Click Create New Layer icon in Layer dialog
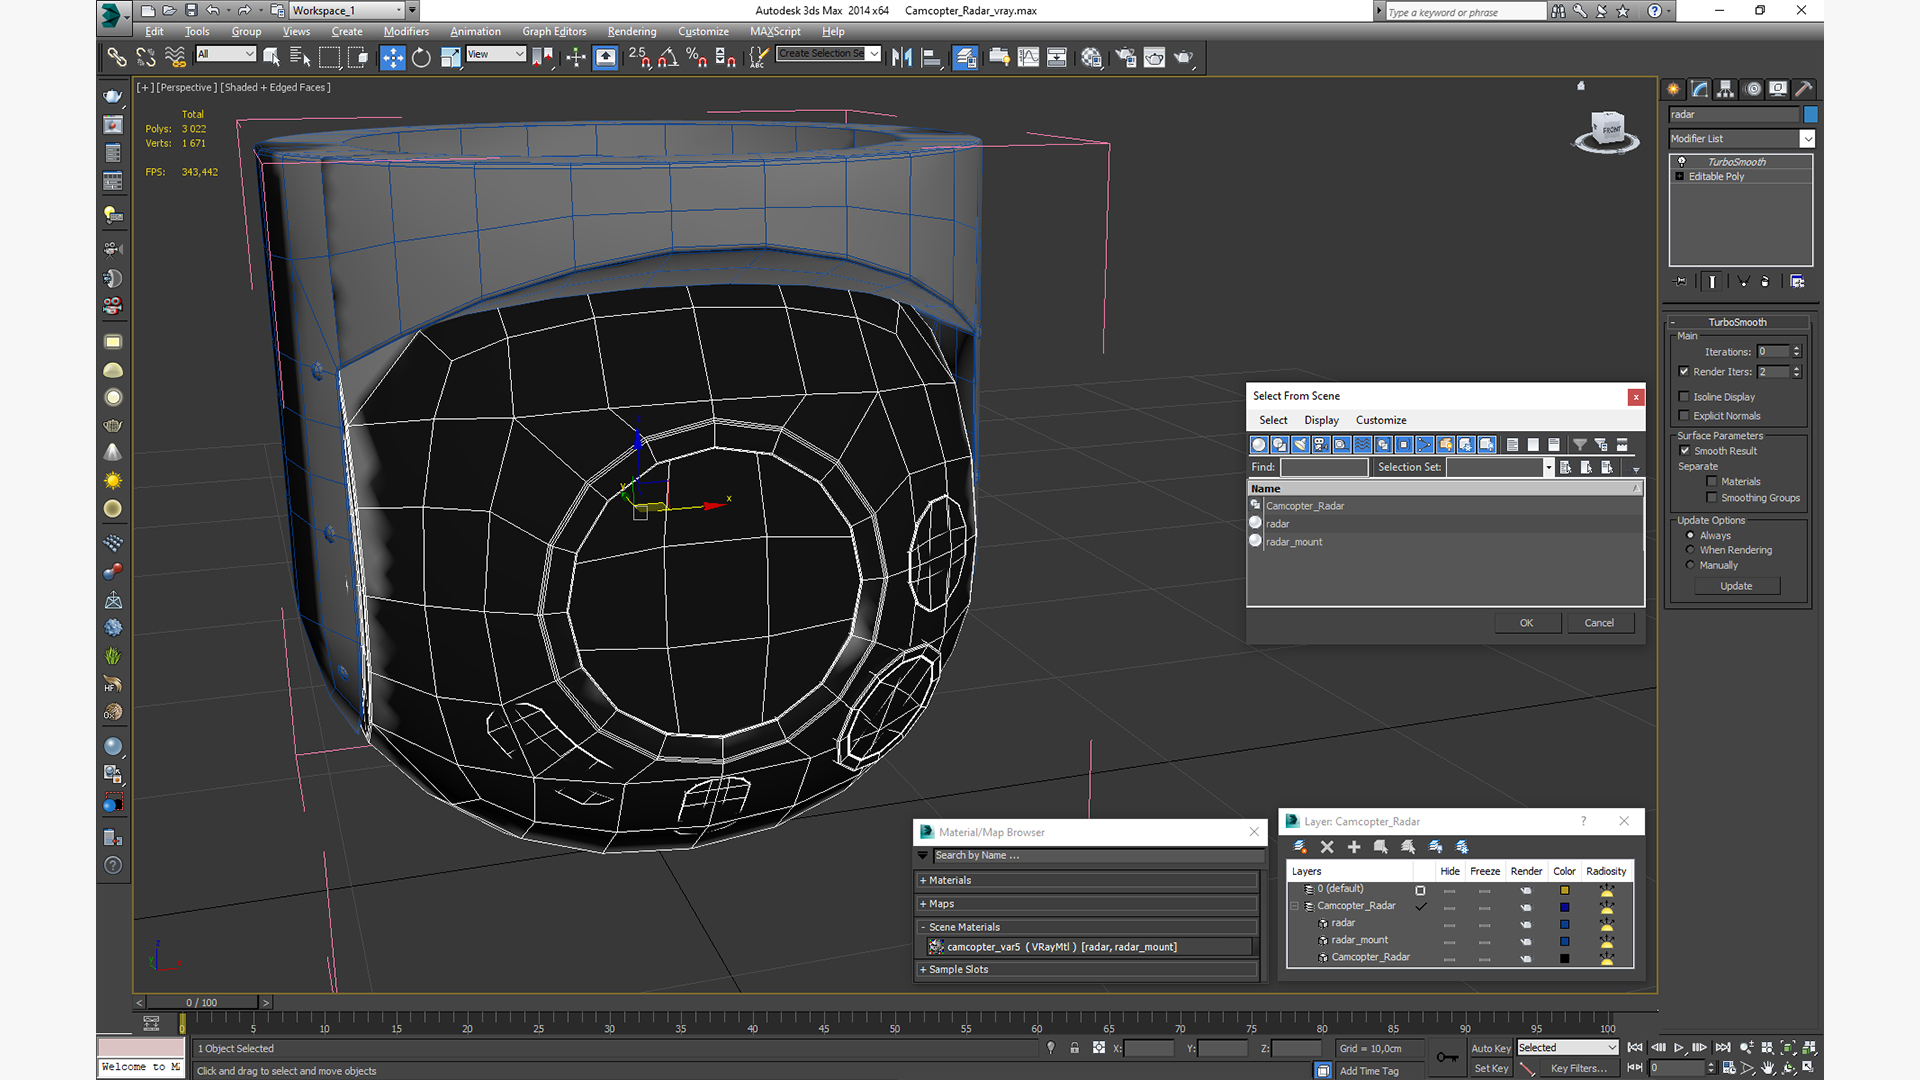 click(x=1300, y=847)
